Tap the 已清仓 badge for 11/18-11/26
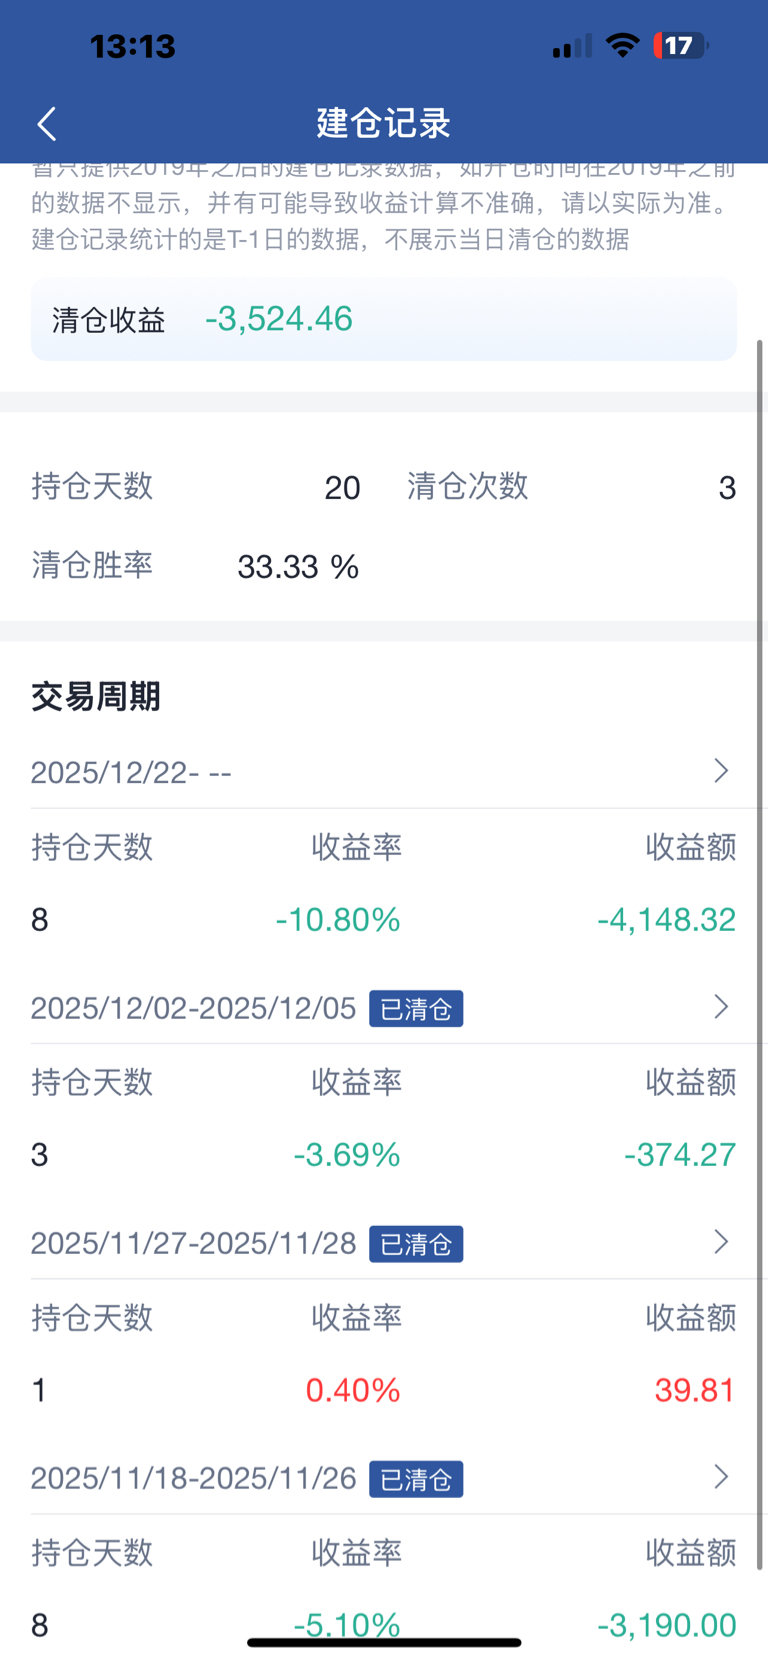Viewport: 768px width, 1662px height. pos(416,1479)
